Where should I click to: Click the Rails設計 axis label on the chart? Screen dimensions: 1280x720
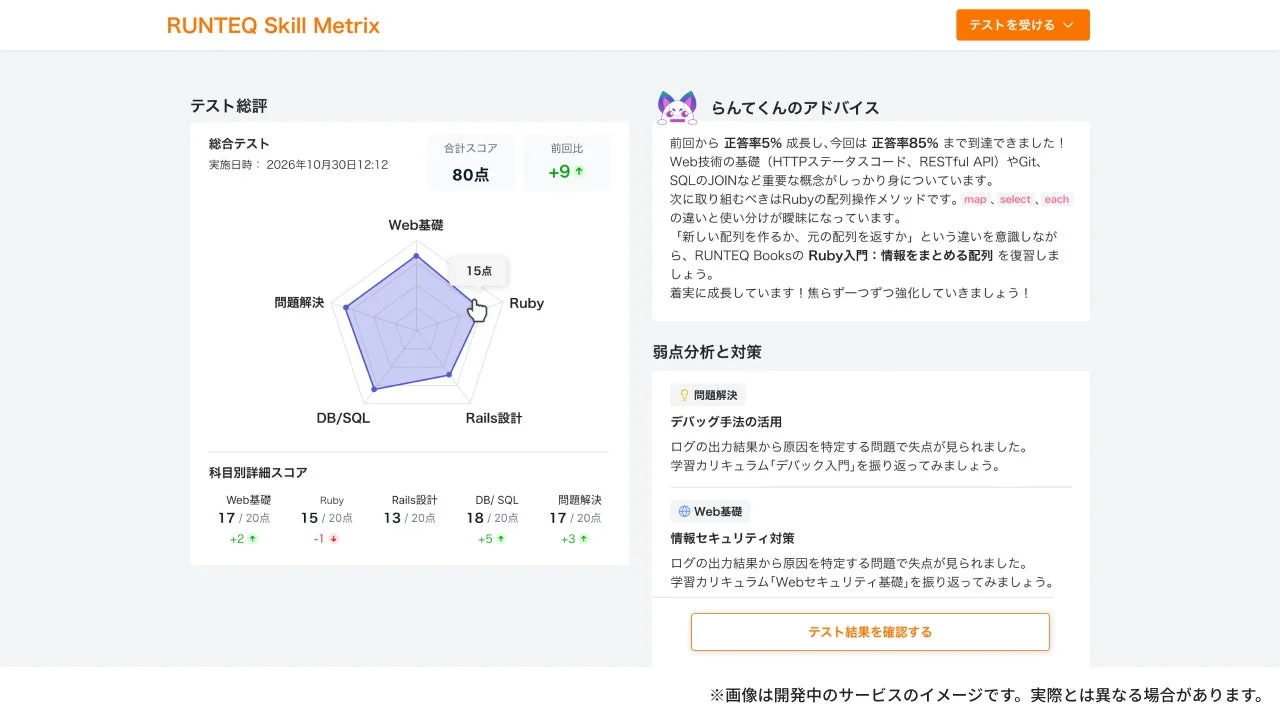click(x=493, y=418)
